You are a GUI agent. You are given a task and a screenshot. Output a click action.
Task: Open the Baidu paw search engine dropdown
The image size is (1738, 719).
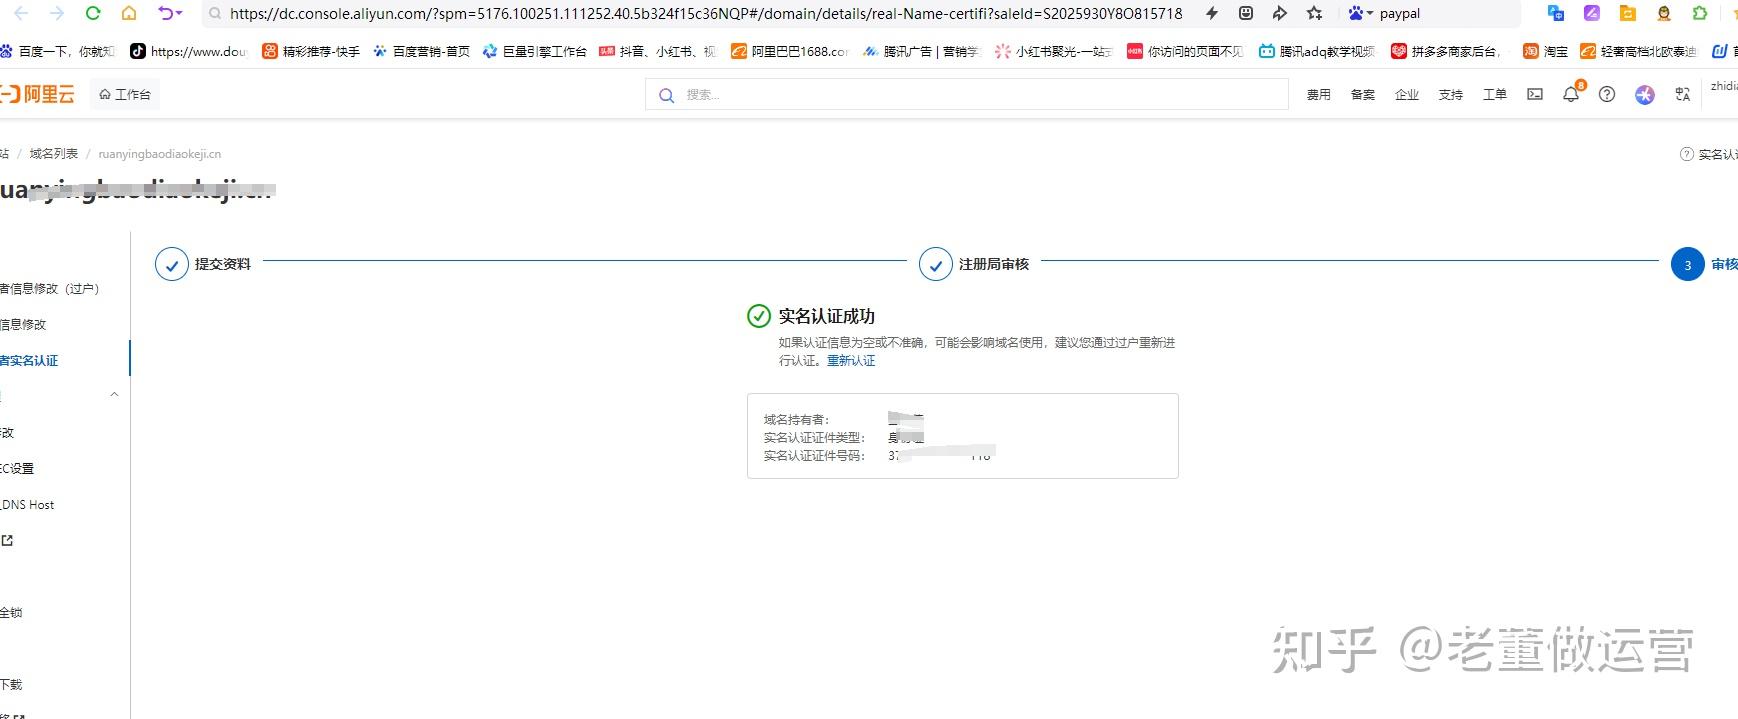point(1360,13)
